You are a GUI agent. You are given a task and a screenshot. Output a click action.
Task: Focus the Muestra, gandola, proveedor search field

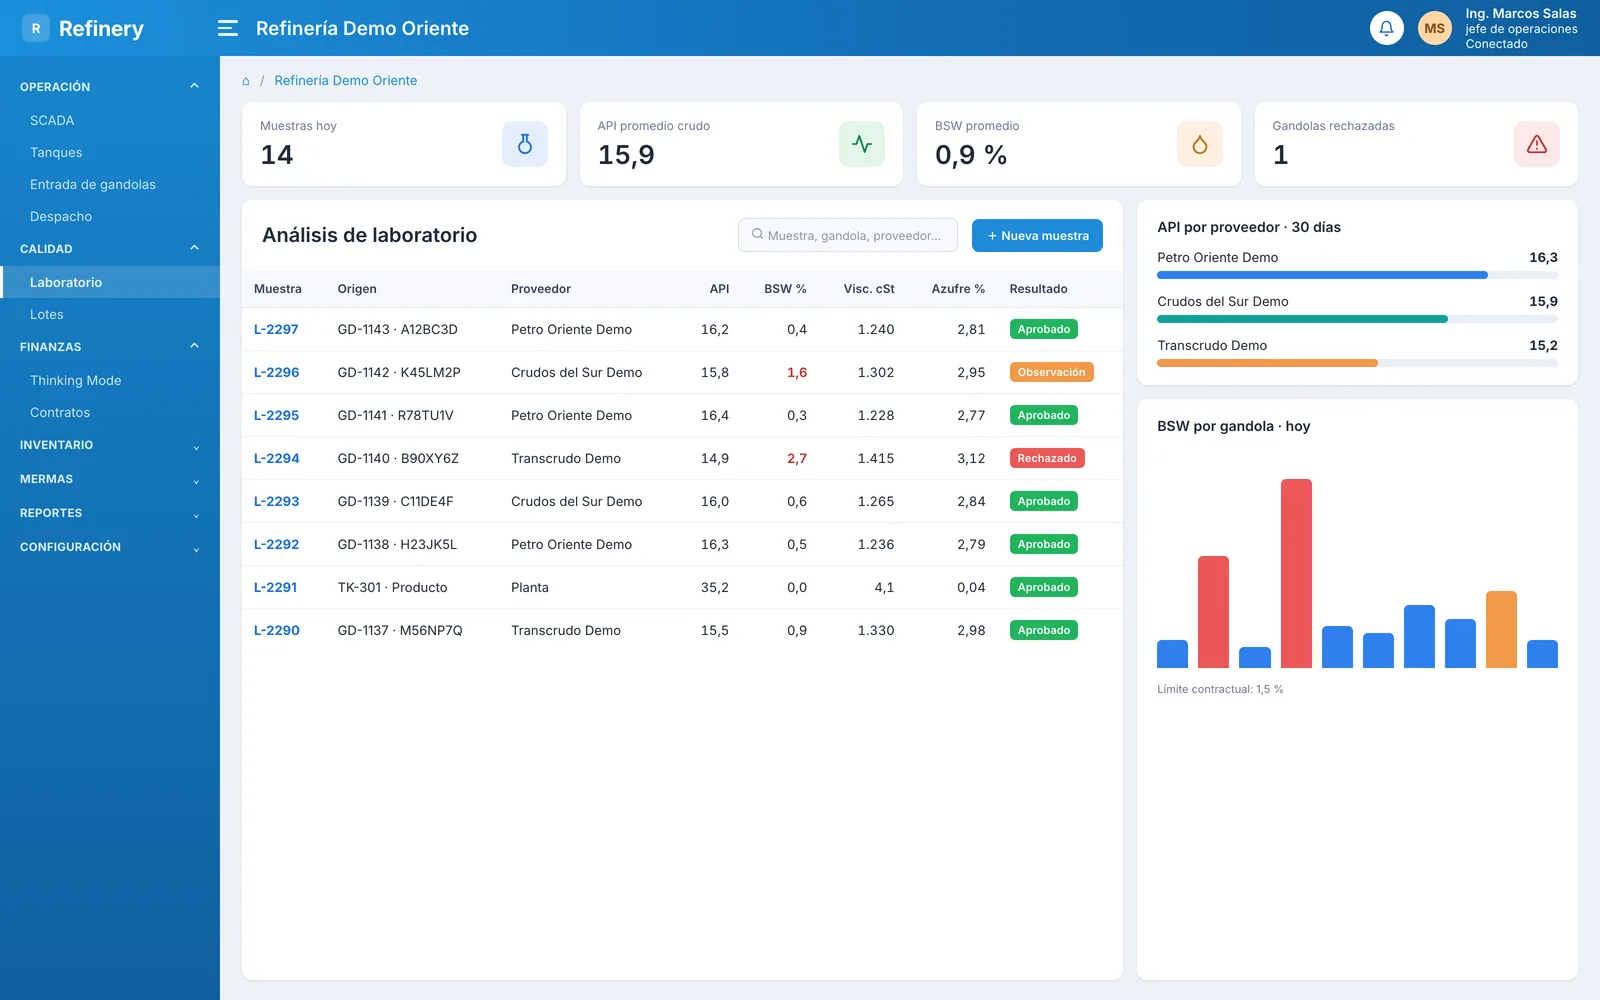(848, 236)
